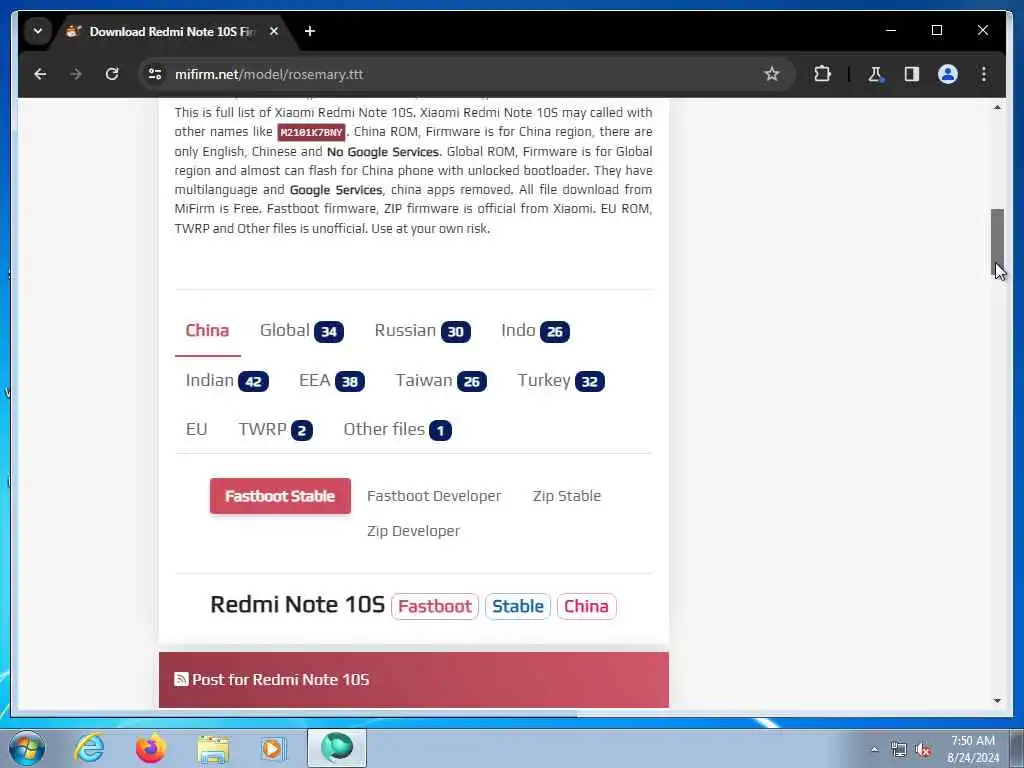Viewport: 1024px width, 768px height.
Task: Switch to the Taiwan region tab
Action: 440,381
